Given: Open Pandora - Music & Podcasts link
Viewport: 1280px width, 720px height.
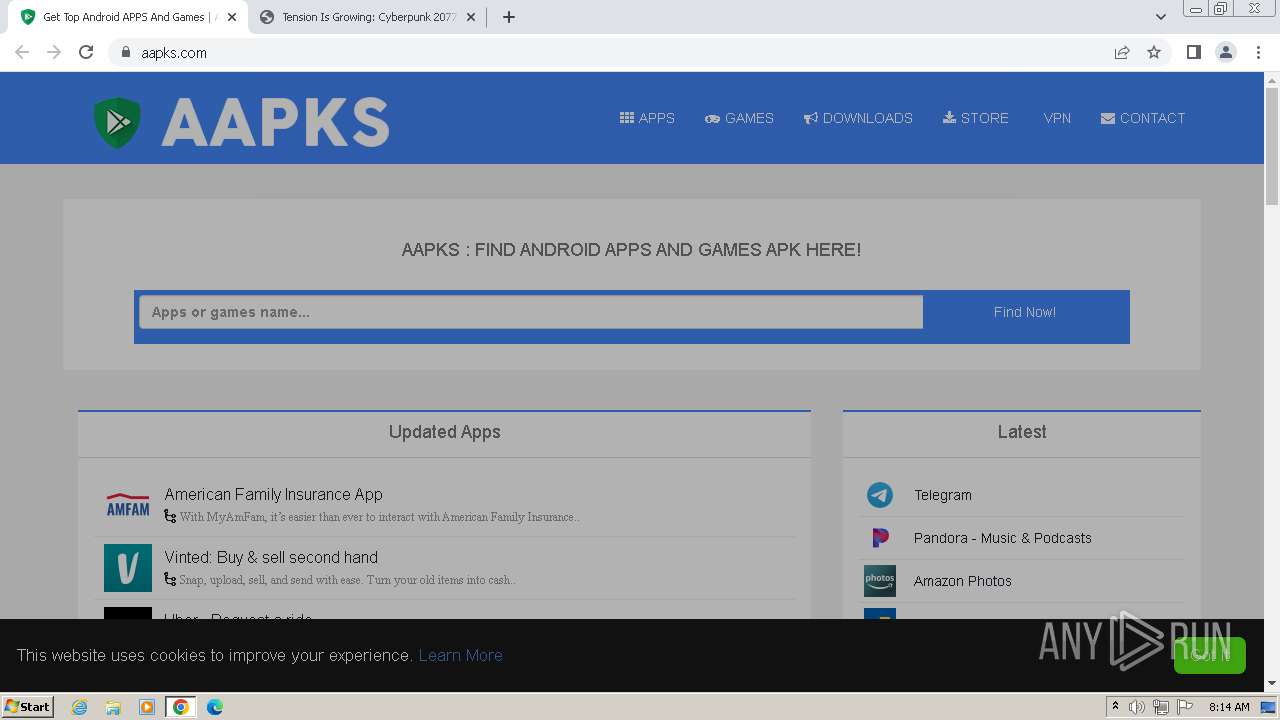Looking at the screenshot, I should [1003, 538].
